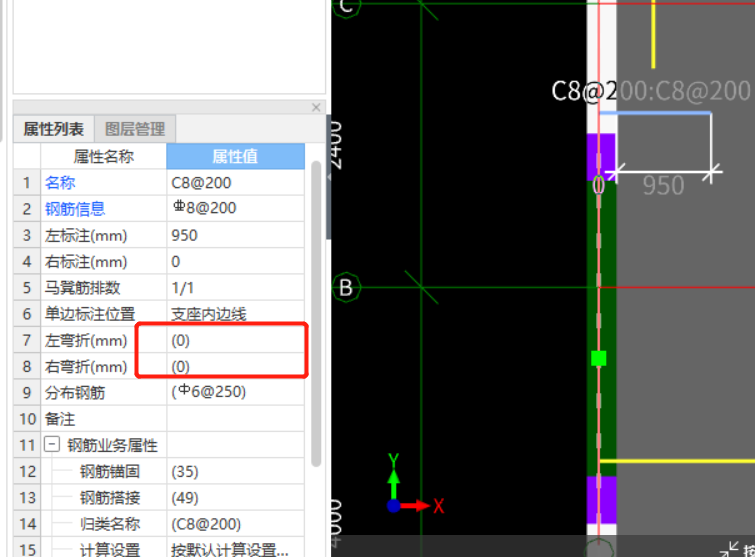Select the 右弯折(mm) property label
The image size is (755, 557).
point(86,367)
